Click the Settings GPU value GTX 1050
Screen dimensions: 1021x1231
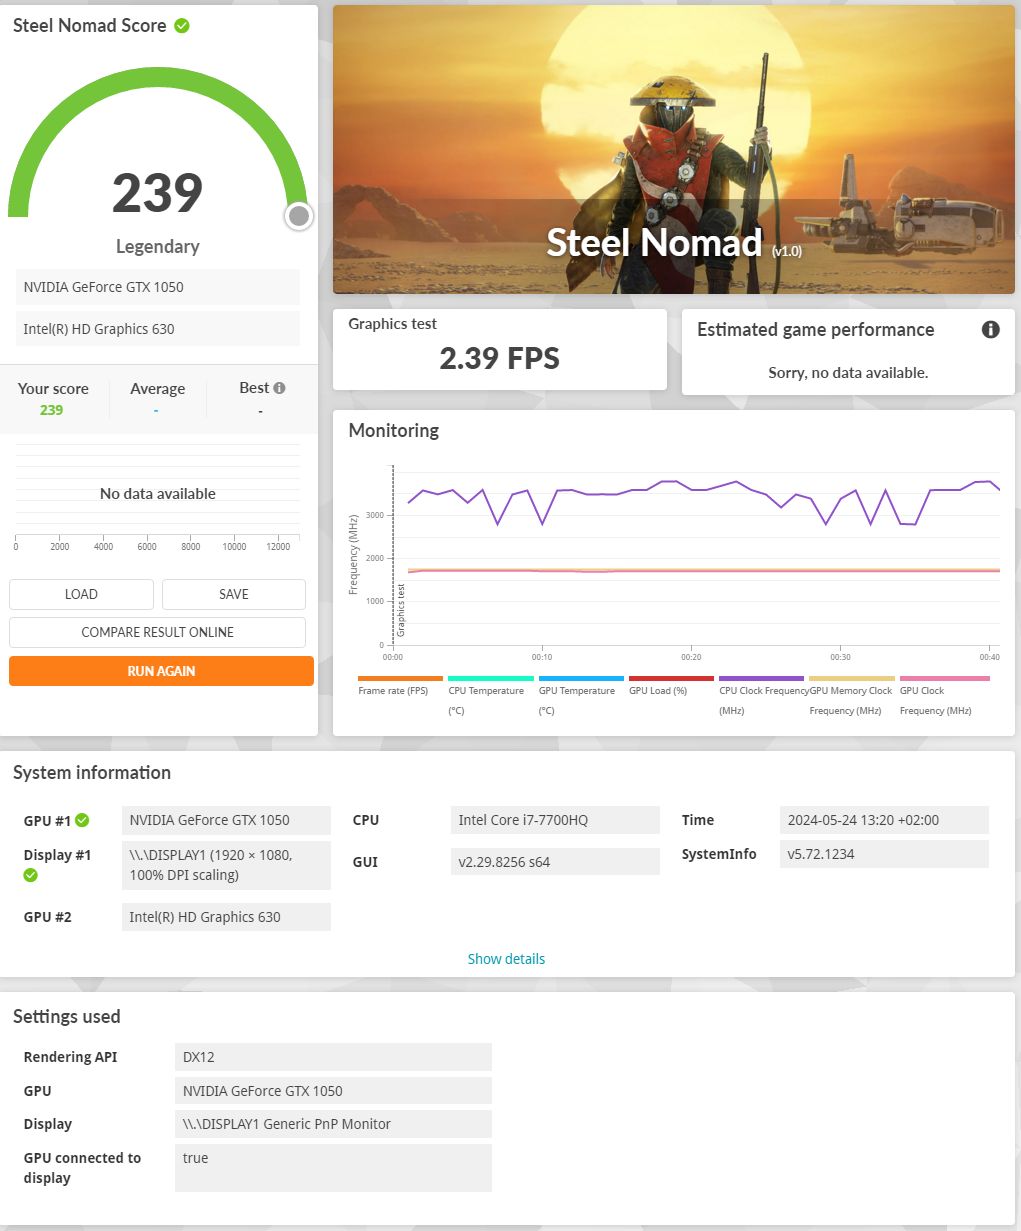coord(333,1091)
